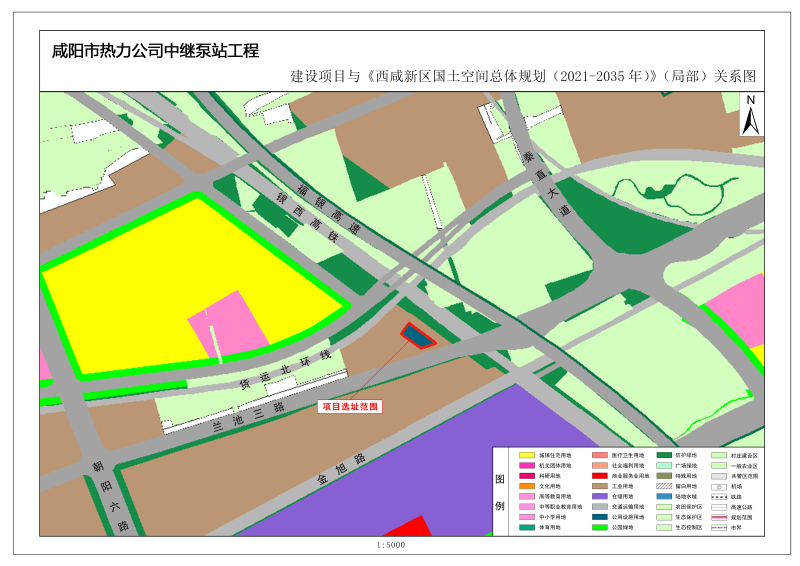Click the north arrow compass icon
The width and height of the screenshot is (800, 566).
(x=750, y=115)
